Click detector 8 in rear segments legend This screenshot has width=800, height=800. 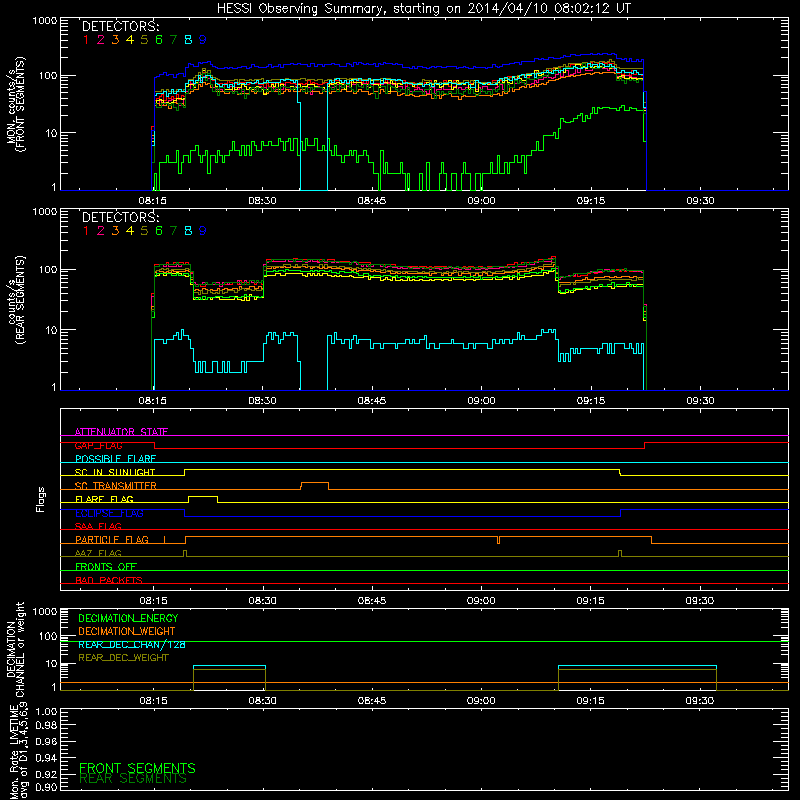tap(188, 231)
